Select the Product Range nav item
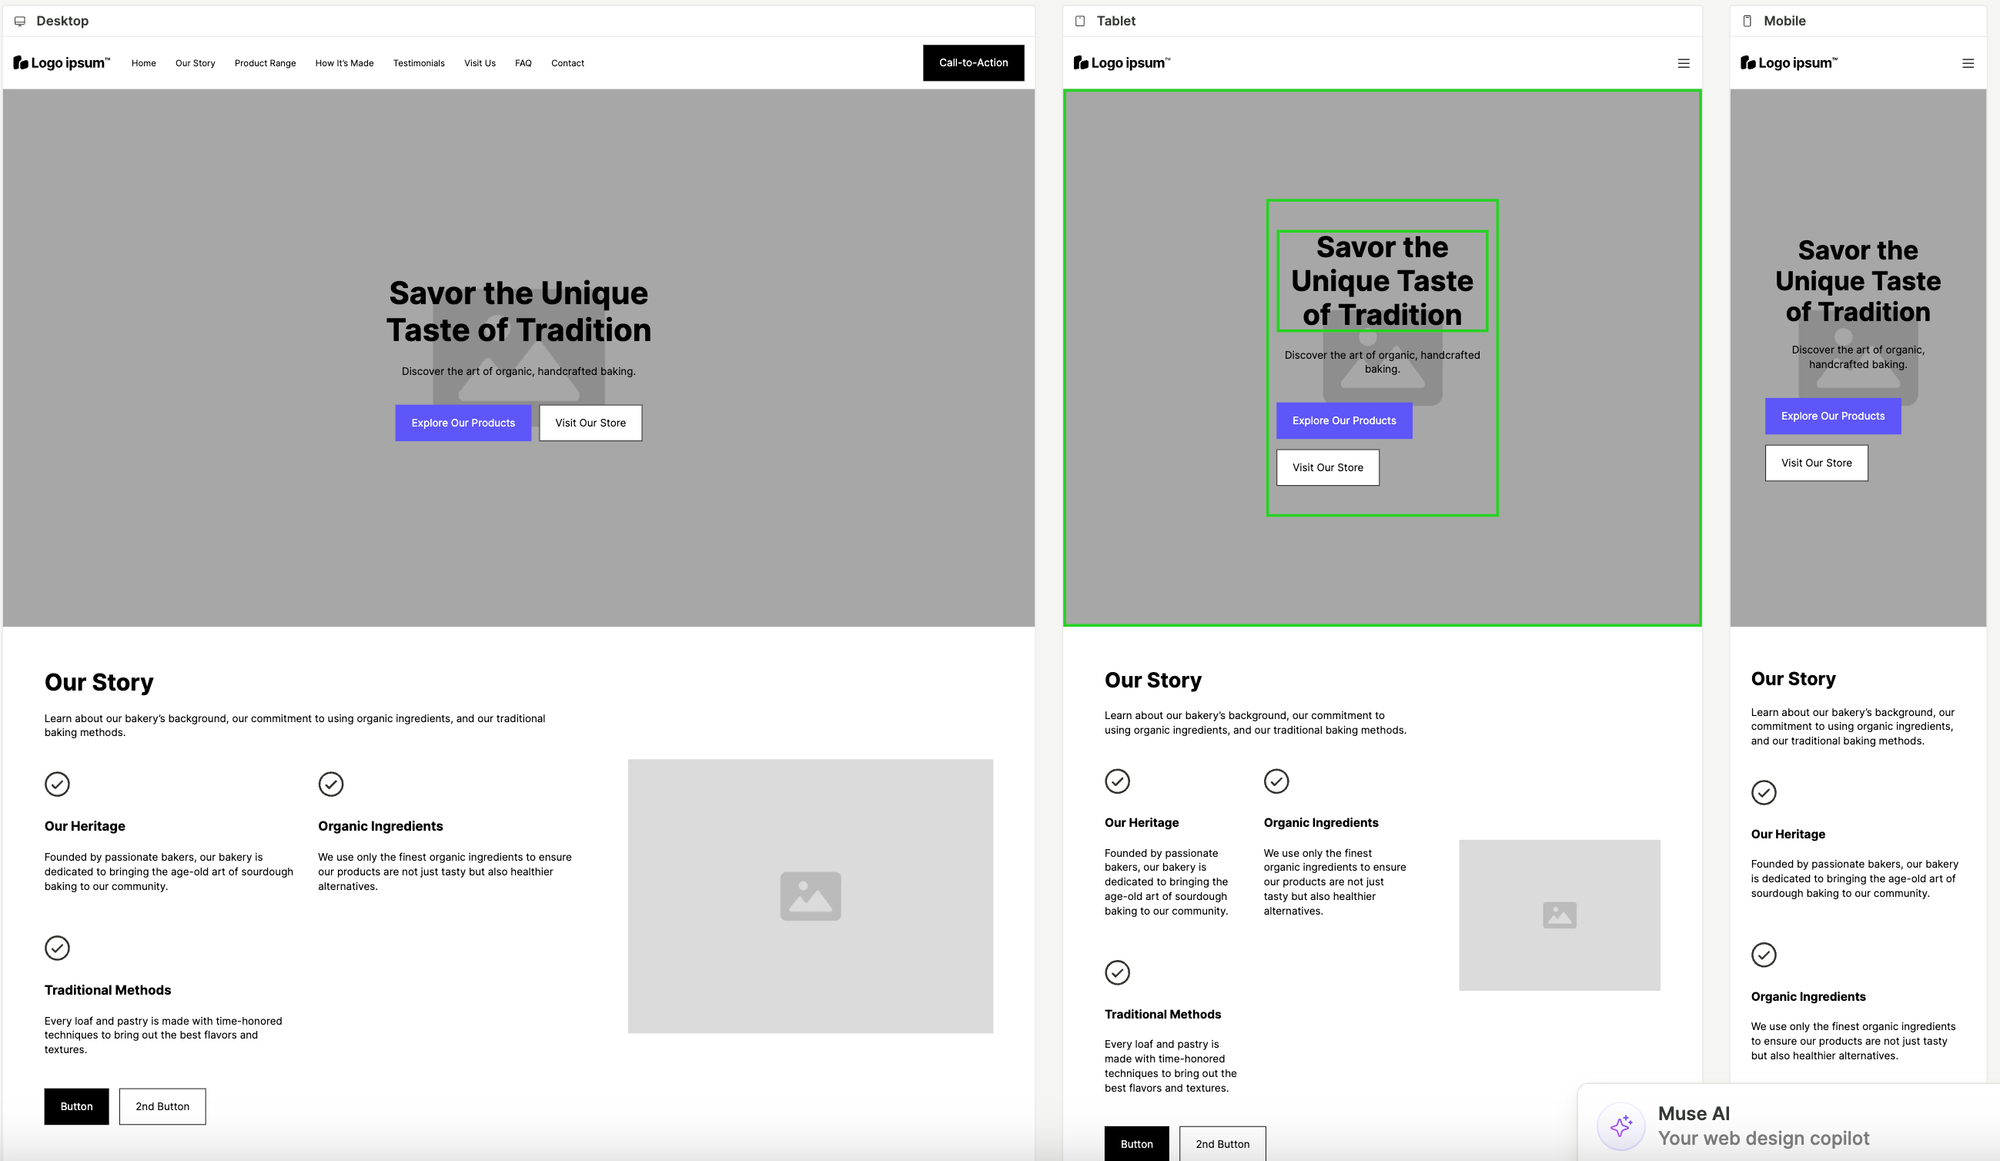The height and width of the screenshot is (1161, 2000). (265, 63)
